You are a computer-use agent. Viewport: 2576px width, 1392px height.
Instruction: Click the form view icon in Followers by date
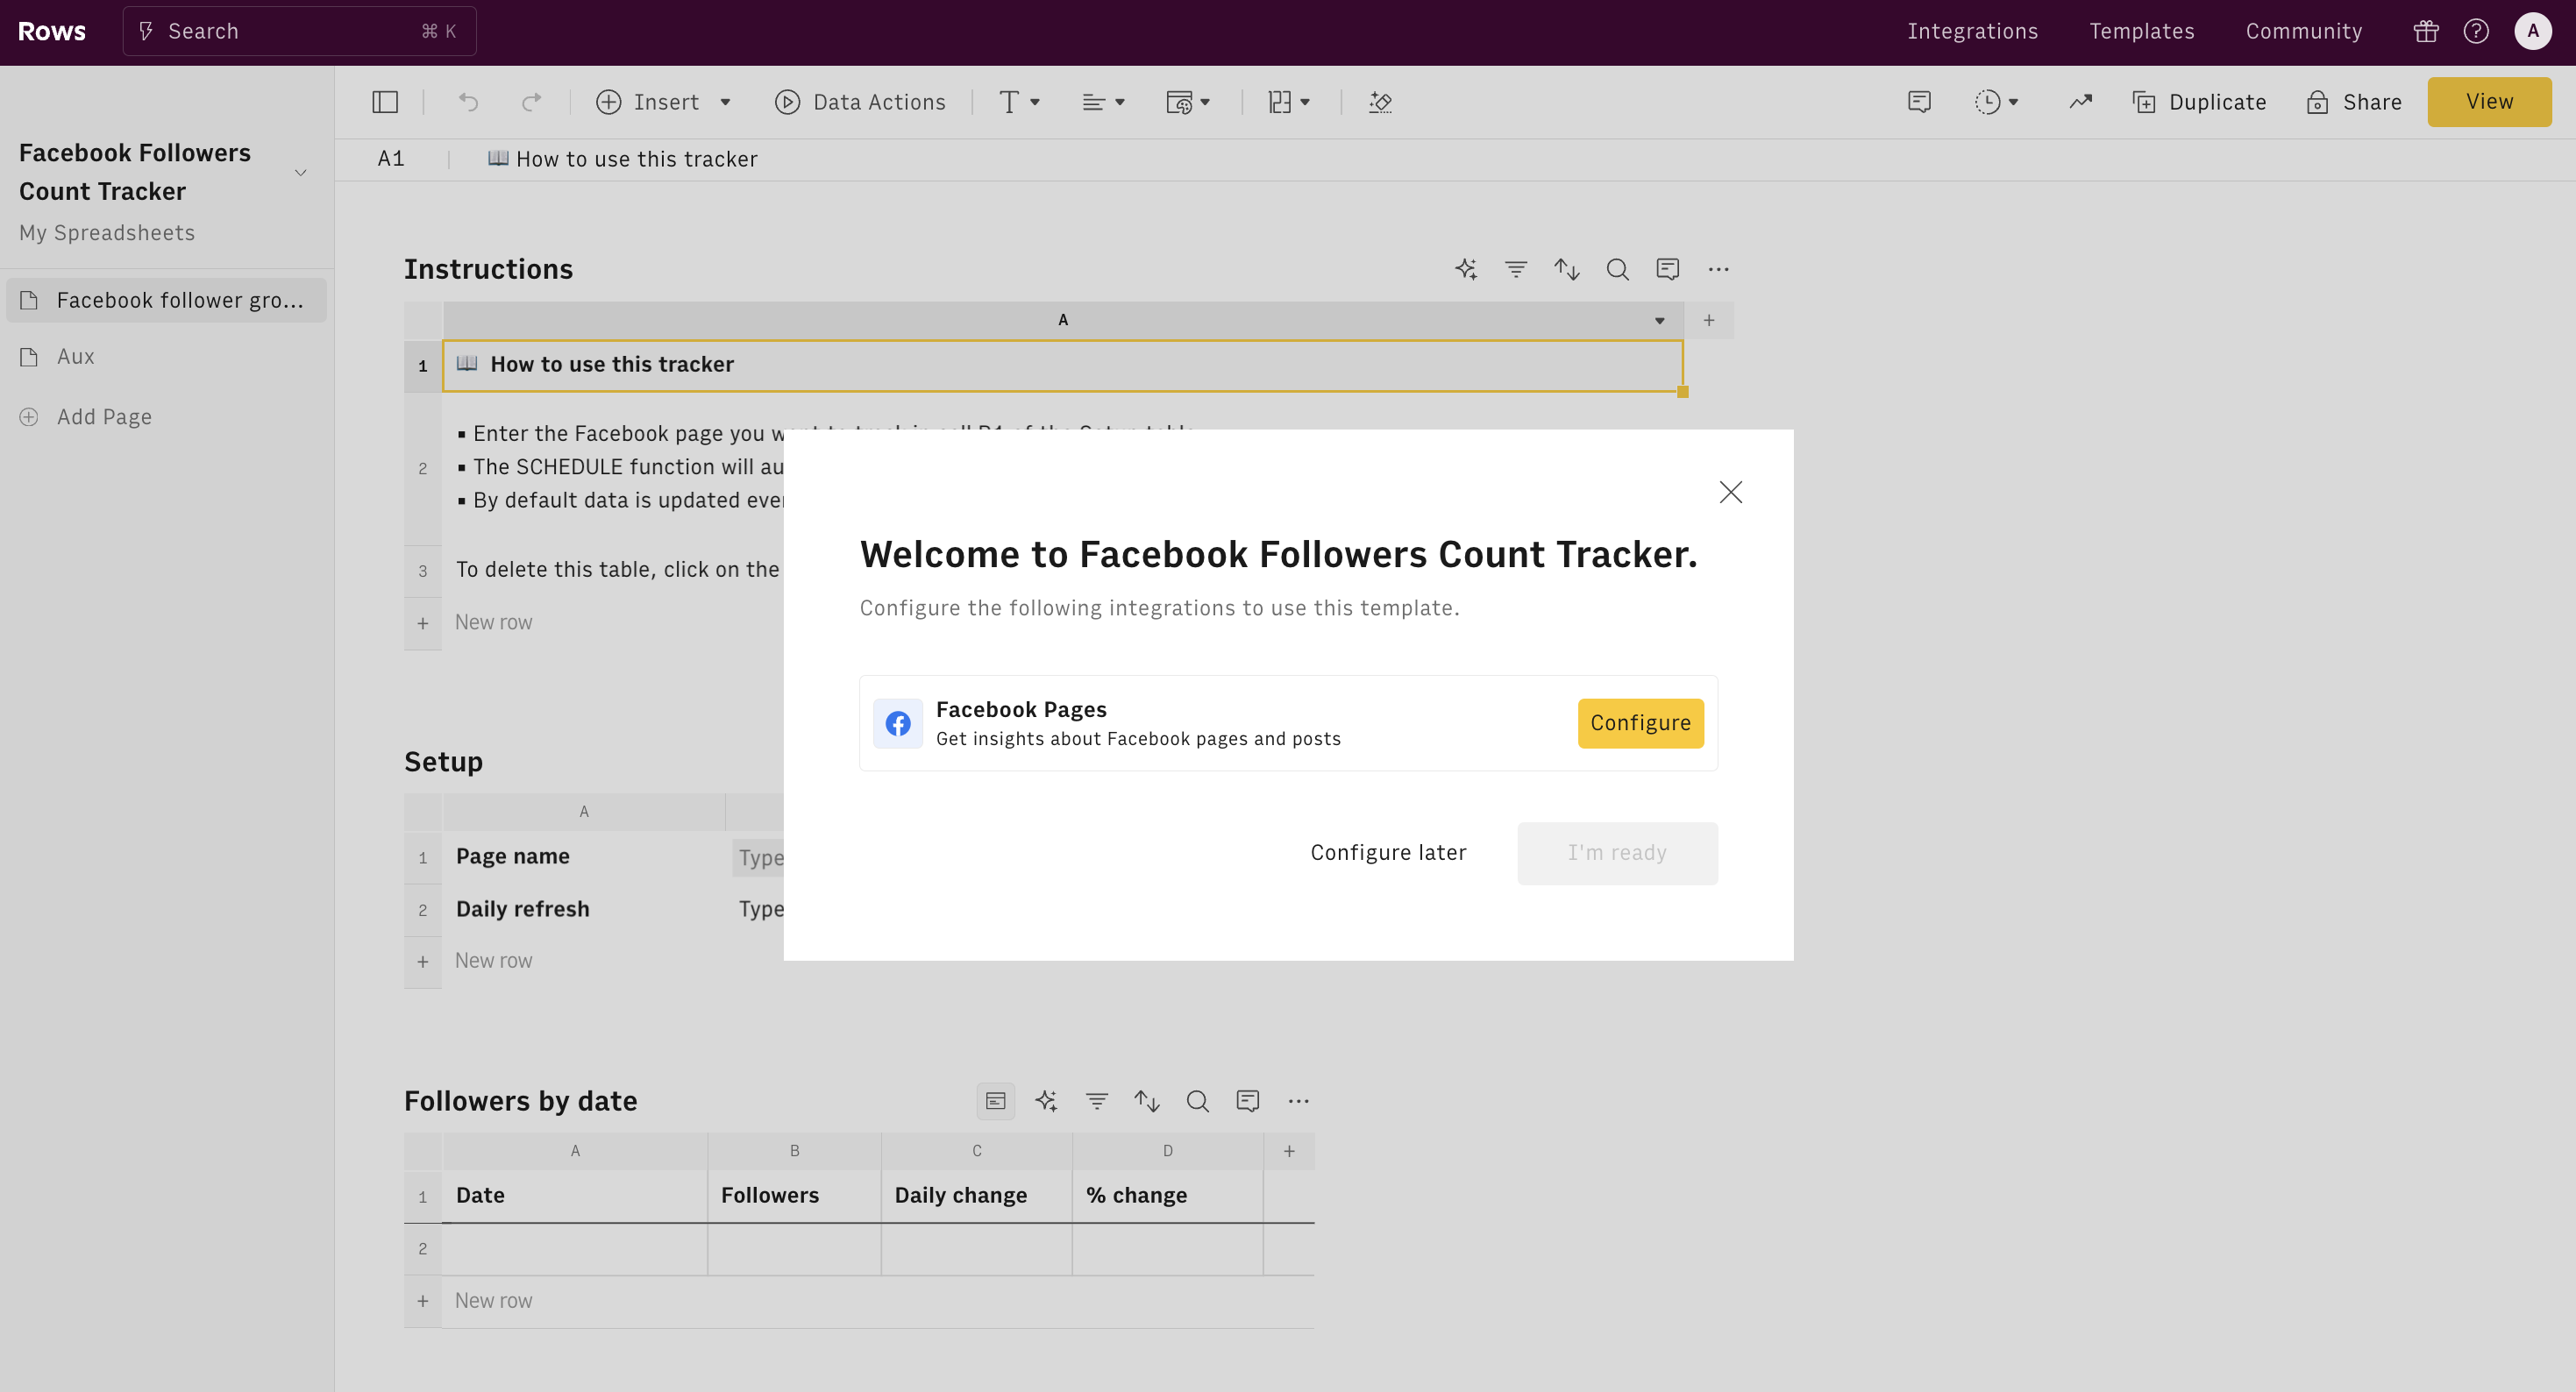click(x=996, y=1101)
